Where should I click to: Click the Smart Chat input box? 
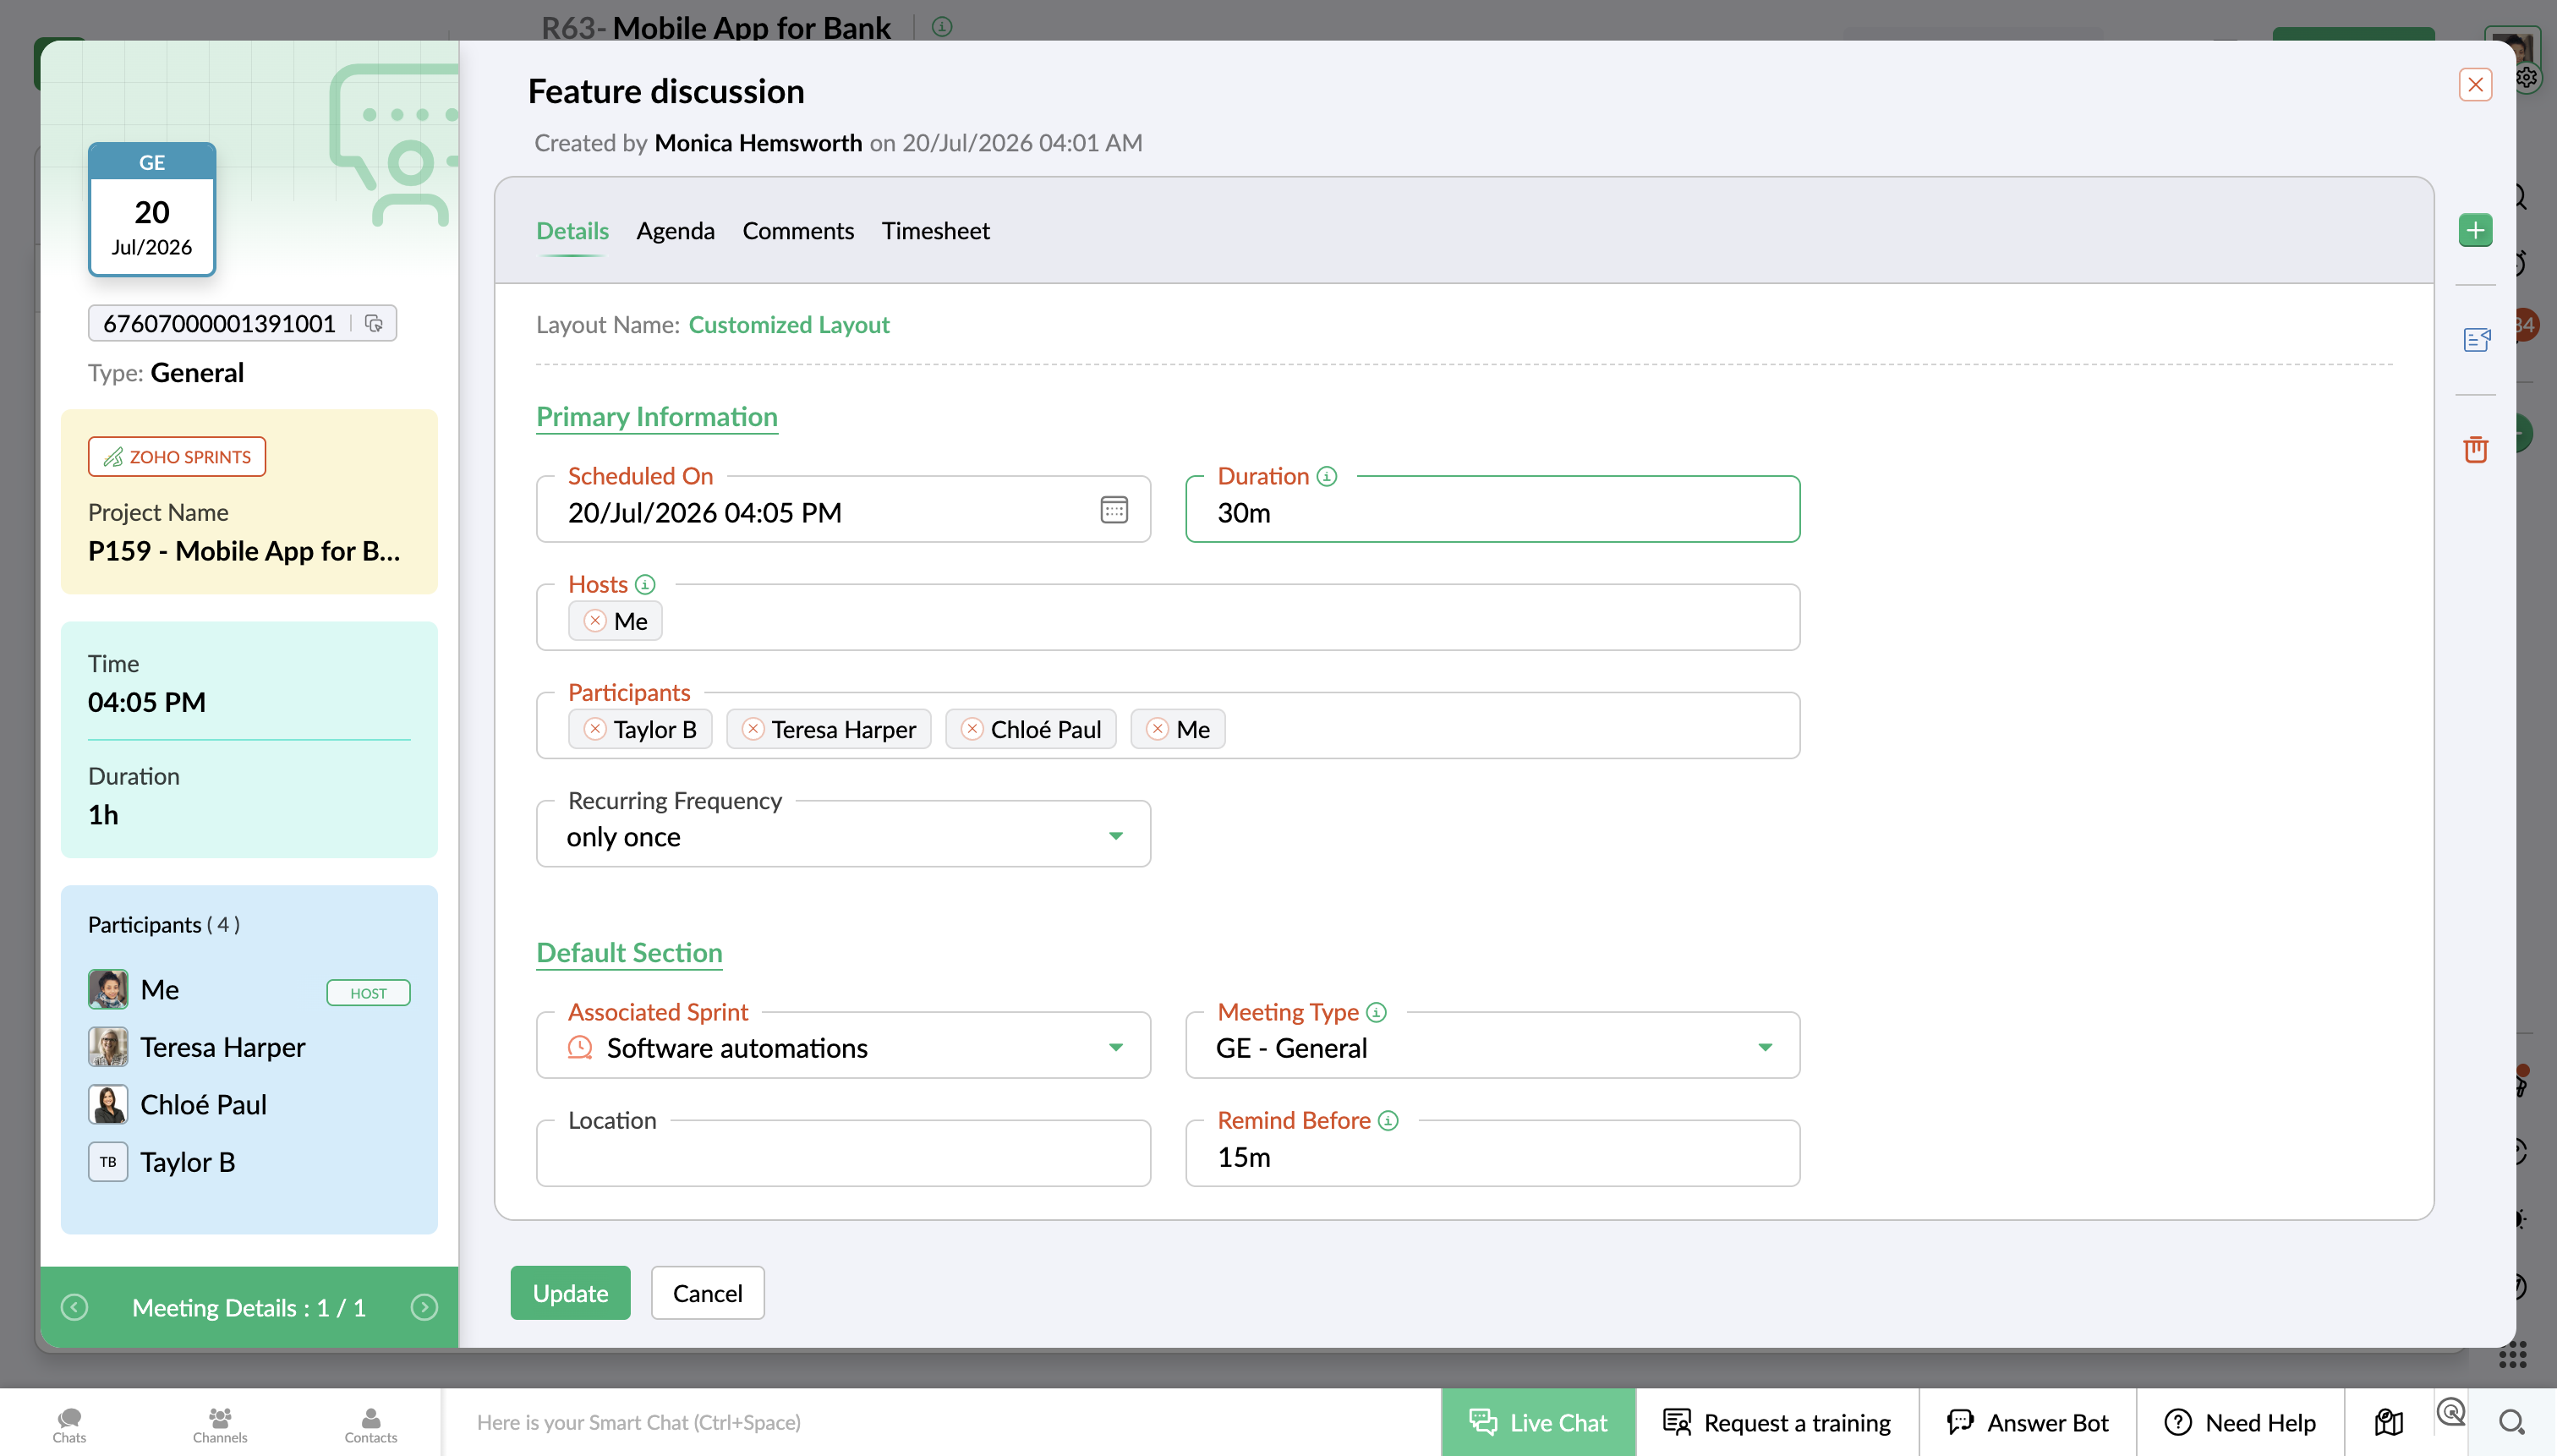point(940,1422)
